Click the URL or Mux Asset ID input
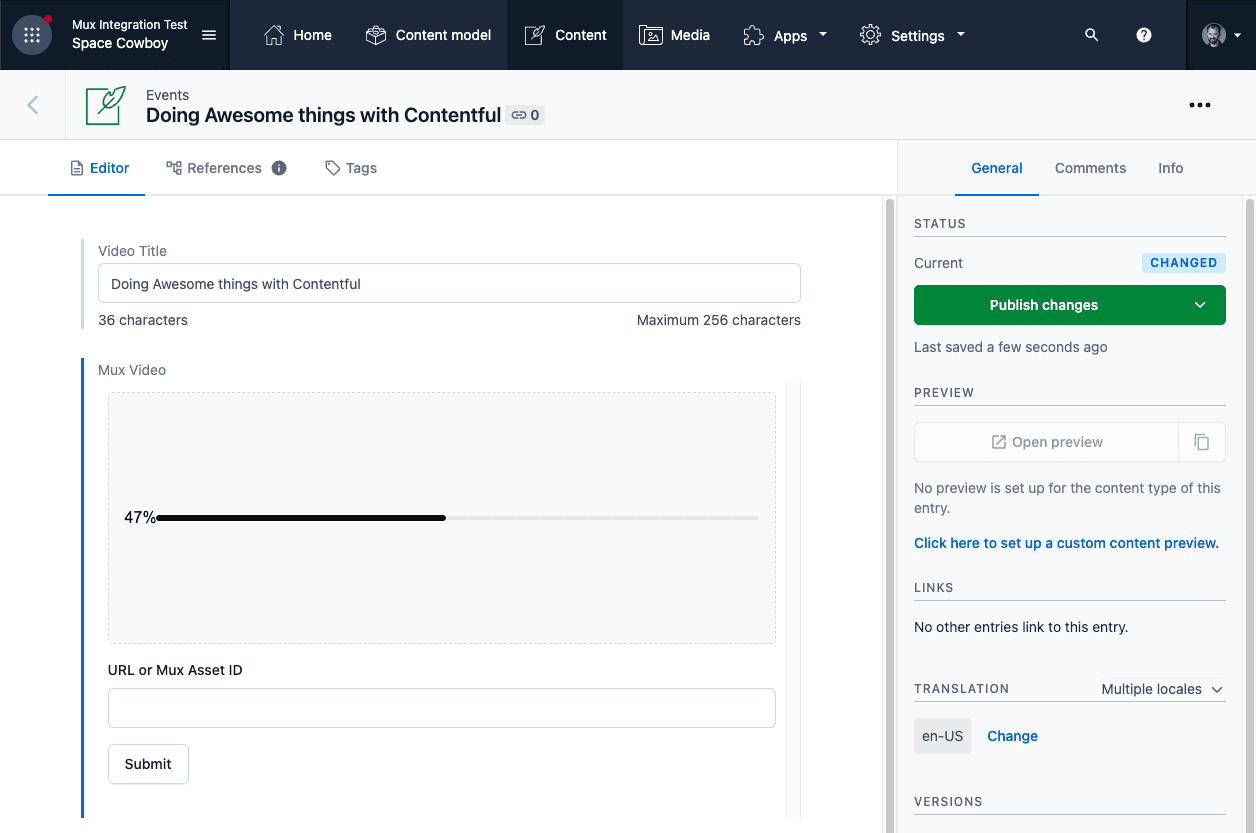 [441, 708]
